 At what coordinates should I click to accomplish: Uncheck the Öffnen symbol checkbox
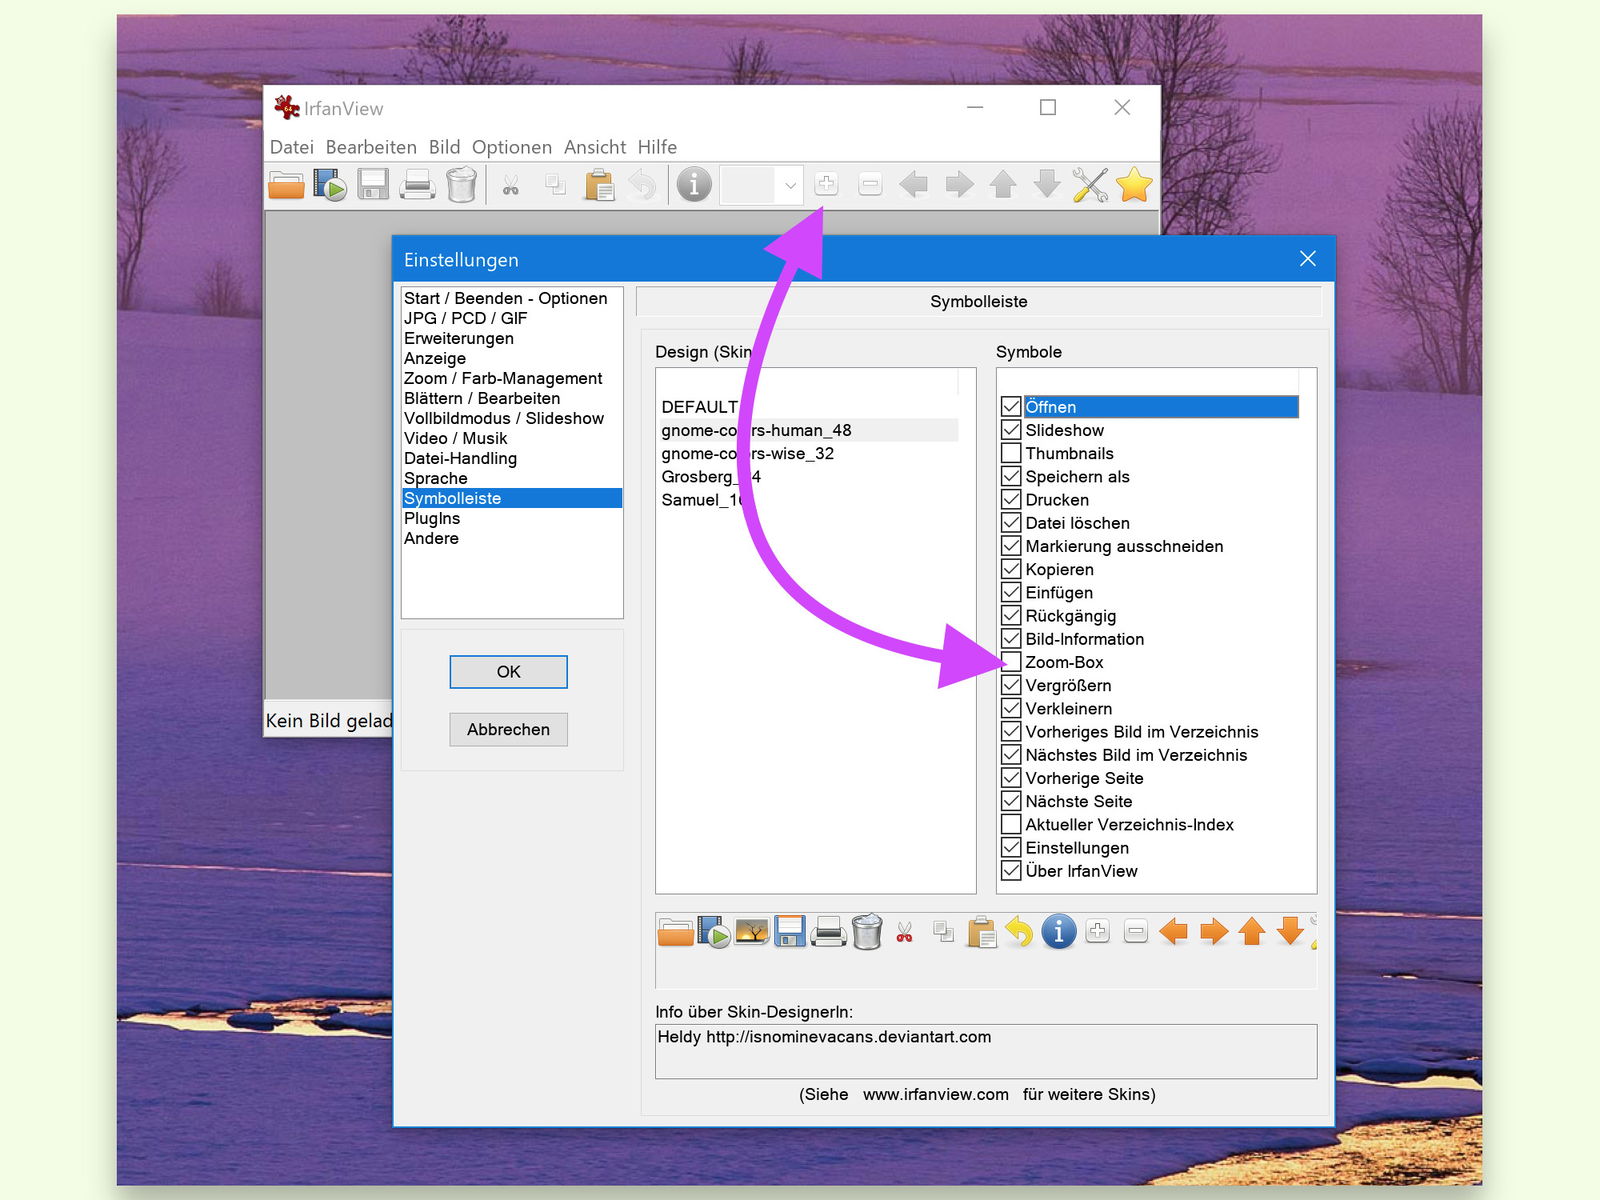click(x=1011, y=407)
